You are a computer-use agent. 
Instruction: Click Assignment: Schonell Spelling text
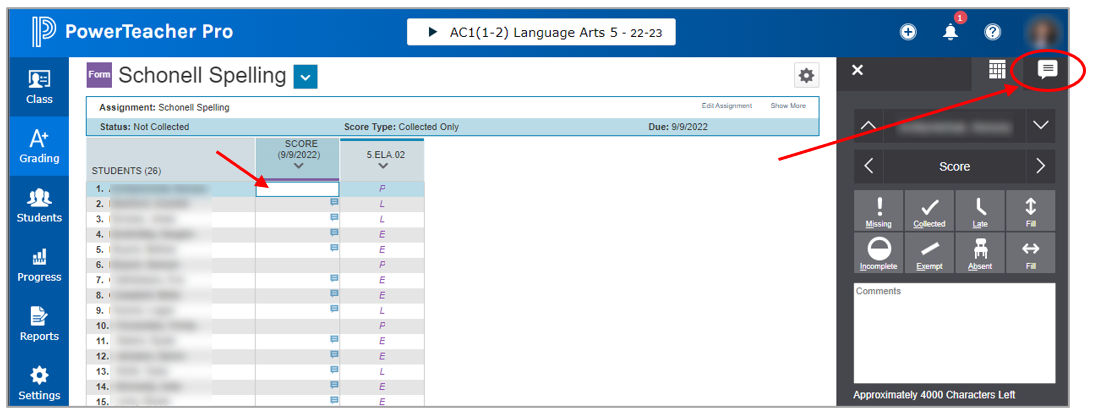[164, 108]
